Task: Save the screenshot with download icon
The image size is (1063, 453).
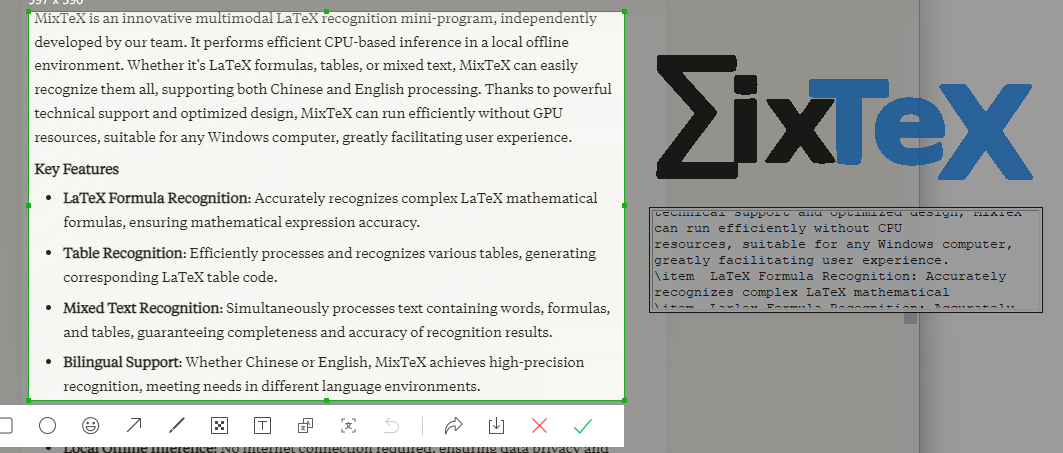Action: (x=496, y=426)
